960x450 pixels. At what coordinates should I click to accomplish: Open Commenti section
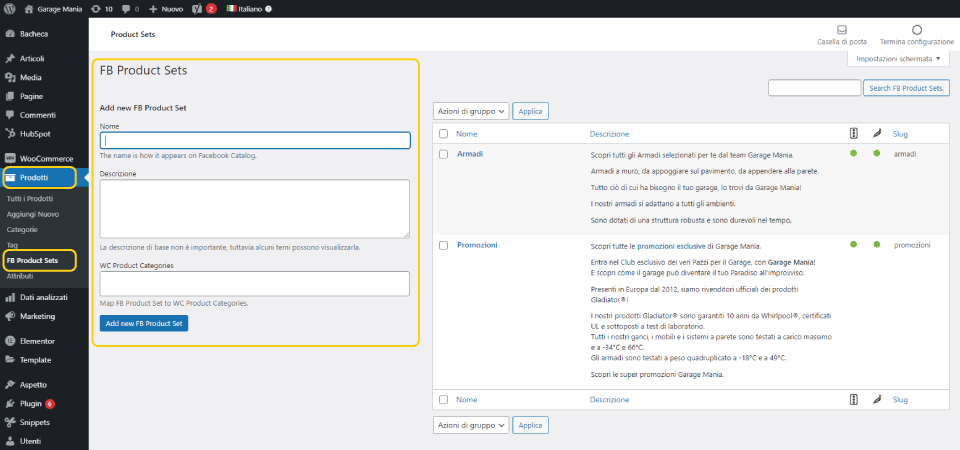pyautogui.click(x=37, y=115)
